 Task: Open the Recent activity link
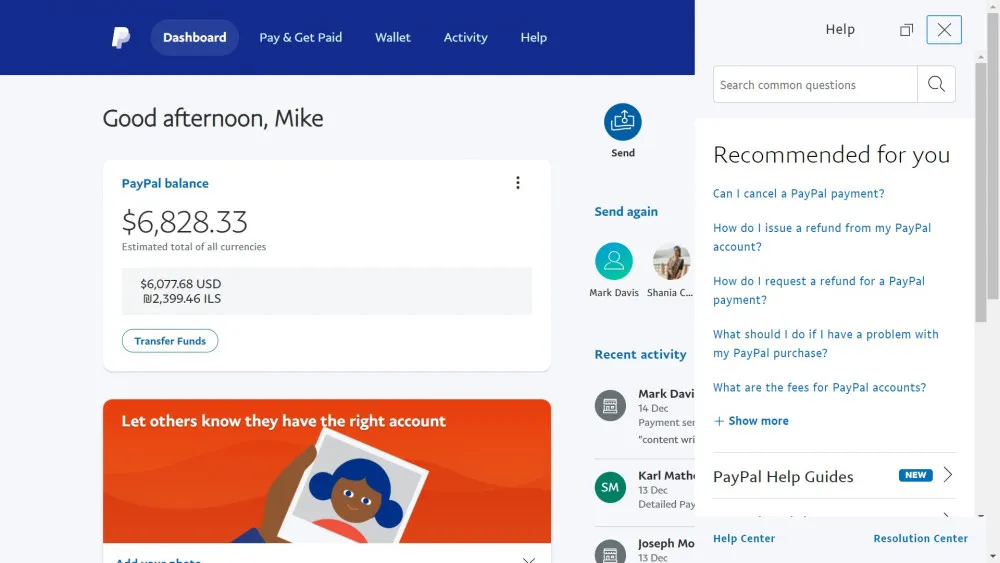(x=640, y=355)
